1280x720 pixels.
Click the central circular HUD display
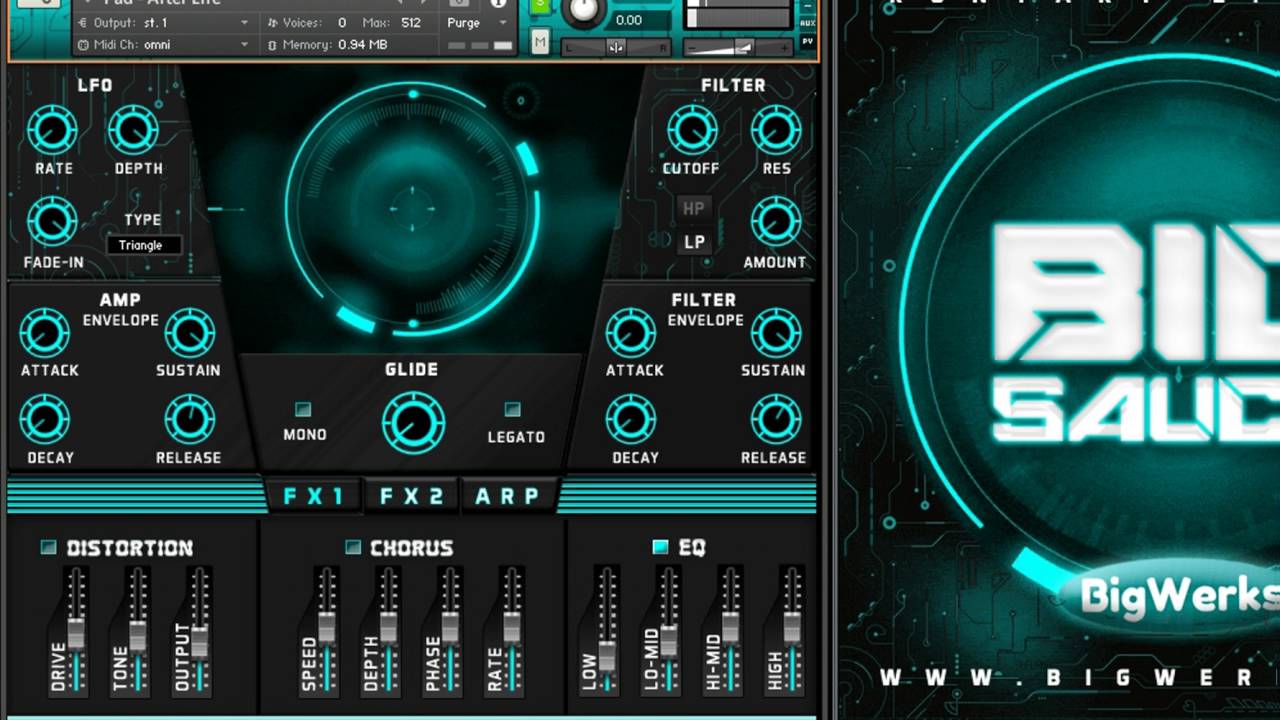(412, 208)
